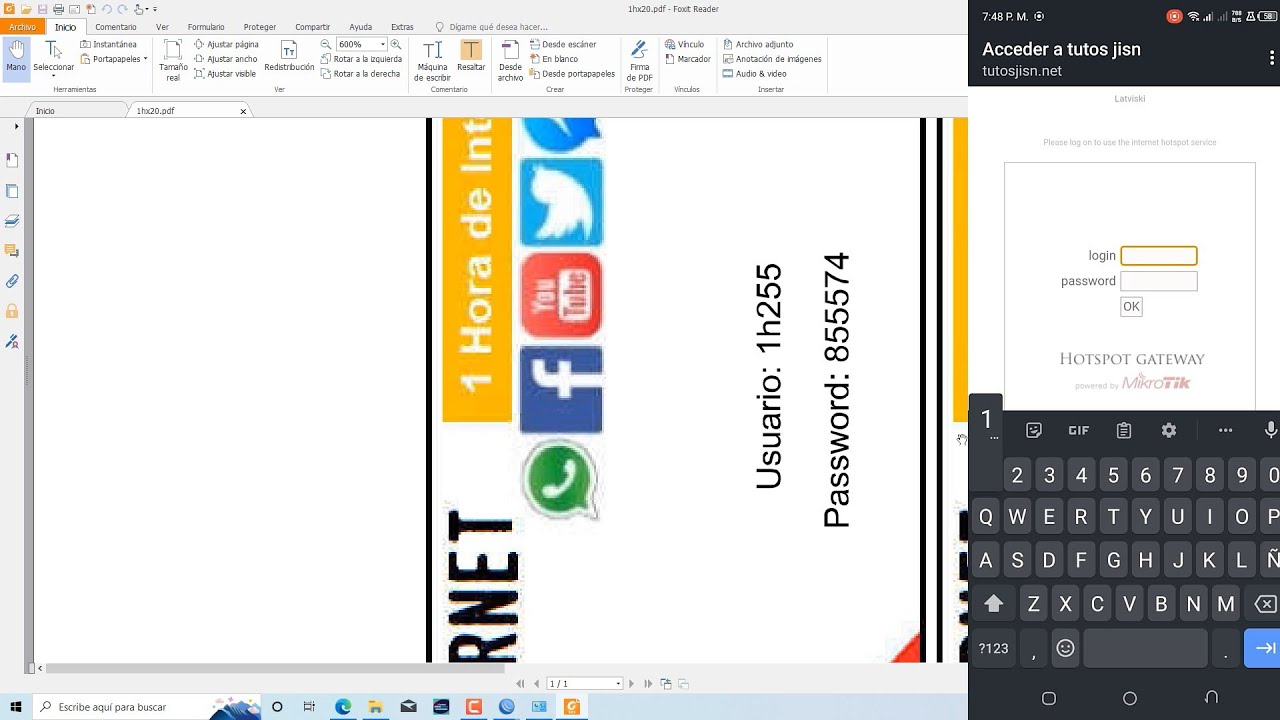Insert Archivo adjunto attachment

click(x=758, y=45)
